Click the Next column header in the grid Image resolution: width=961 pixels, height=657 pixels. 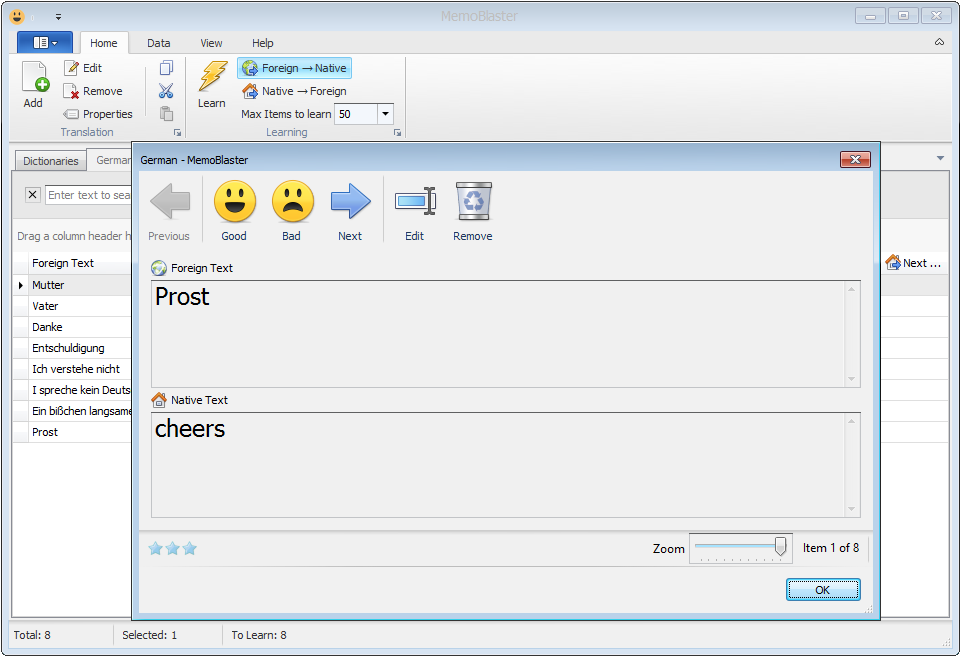coord(914,263)
